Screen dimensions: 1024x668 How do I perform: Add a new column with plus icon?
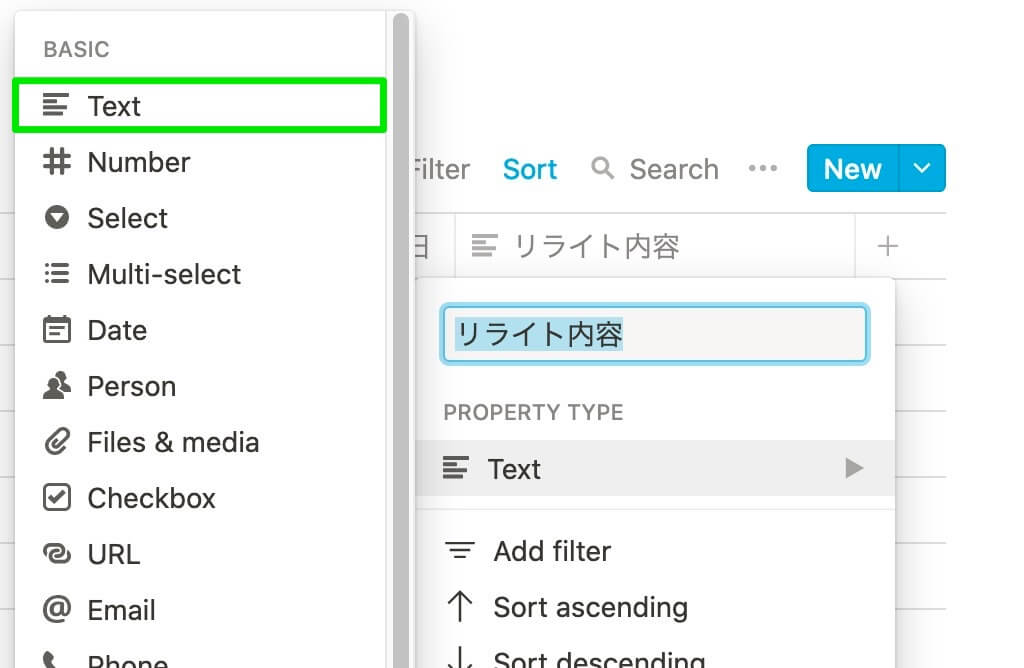(x=888, y=246)
